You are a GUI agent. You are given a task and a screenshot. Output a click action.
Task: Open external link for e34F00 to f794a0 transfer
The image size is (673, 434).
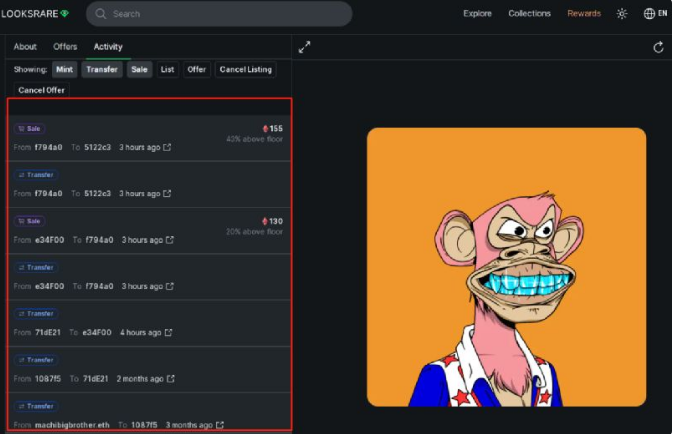pos(170,286)
